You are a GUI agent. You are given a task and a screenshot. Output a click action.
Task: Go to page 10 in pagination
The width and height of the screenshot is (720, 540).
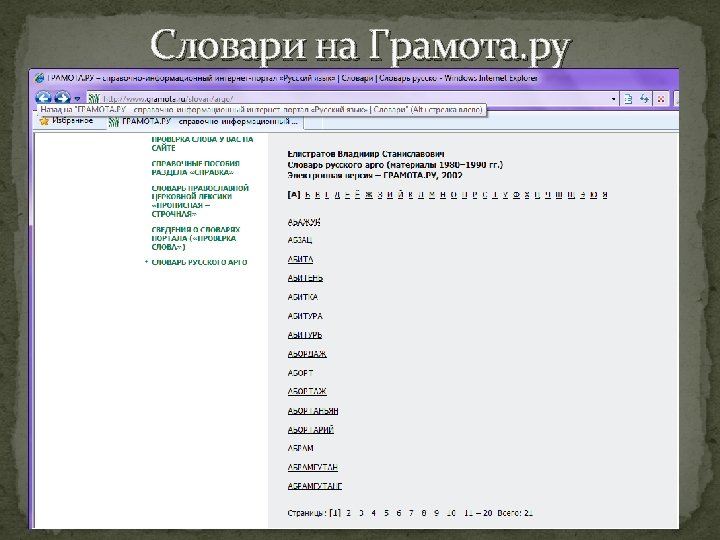pos(451,513)
